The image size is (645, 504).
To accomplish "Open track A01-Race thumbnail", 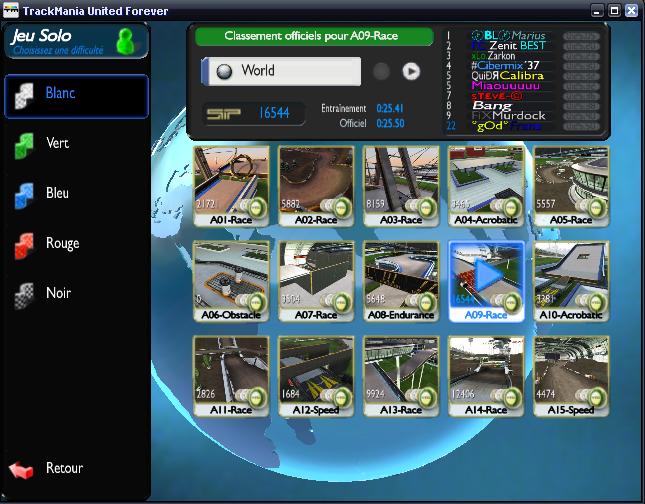I will (x=231, y=178).
